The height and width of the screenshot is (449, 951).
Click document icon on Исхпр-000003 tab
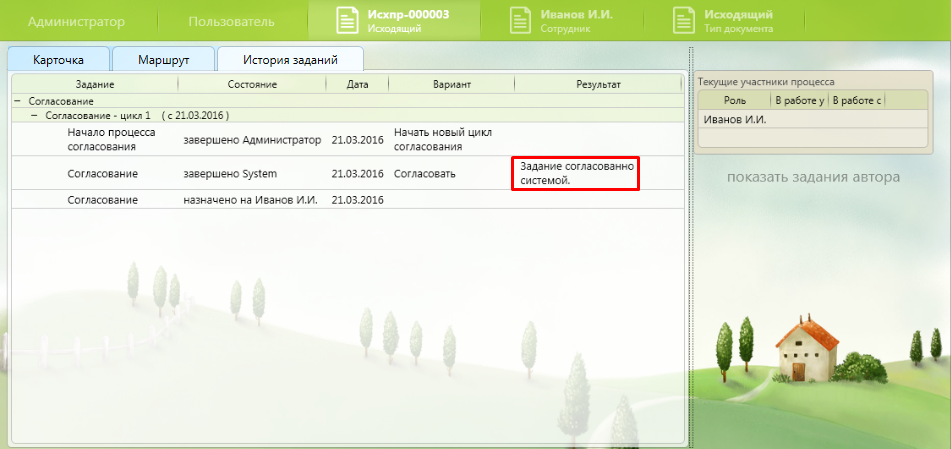(347, 21)
